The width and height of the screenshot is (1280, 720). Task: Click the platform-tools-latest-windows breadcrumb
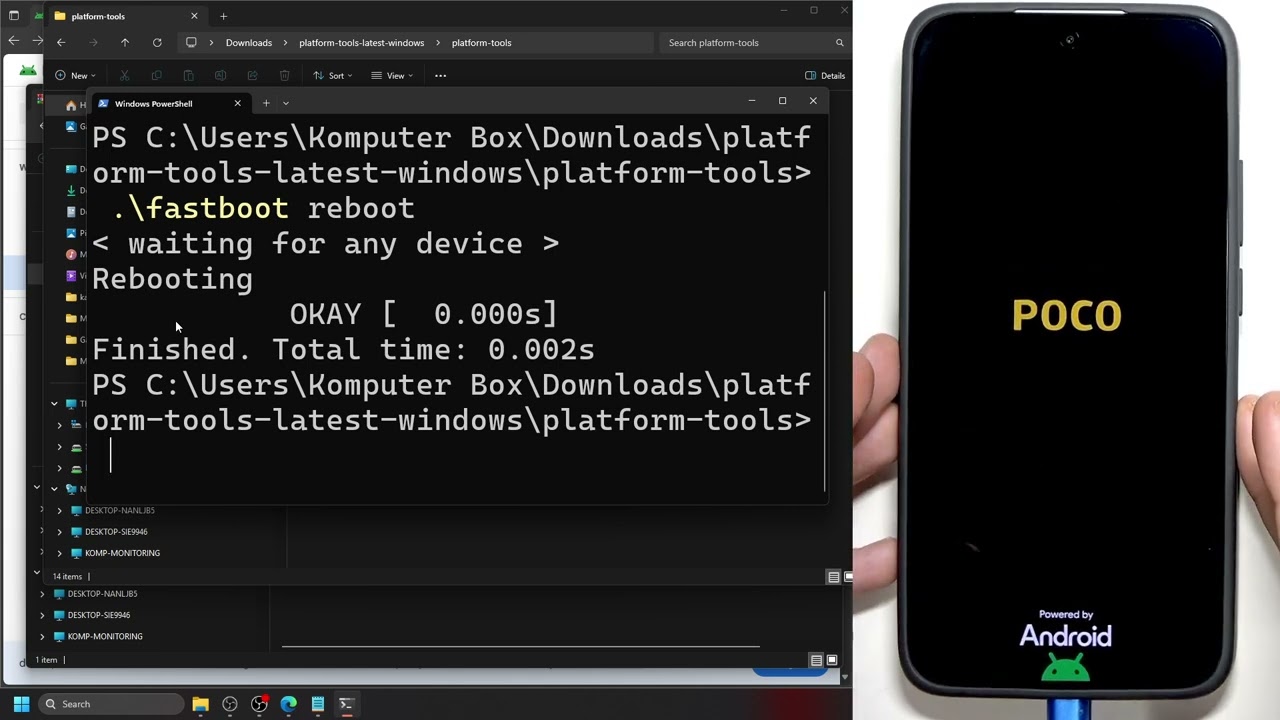coord(362,43)
